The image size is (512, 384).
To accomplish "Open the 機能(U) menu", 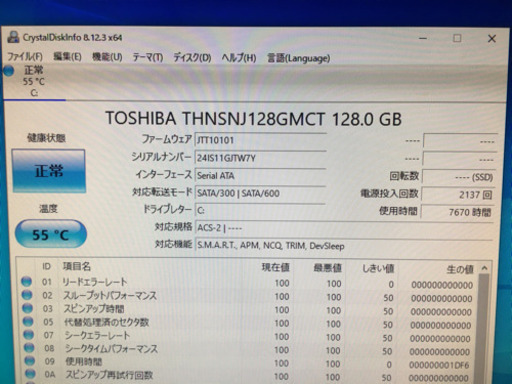I will (107, 57).
